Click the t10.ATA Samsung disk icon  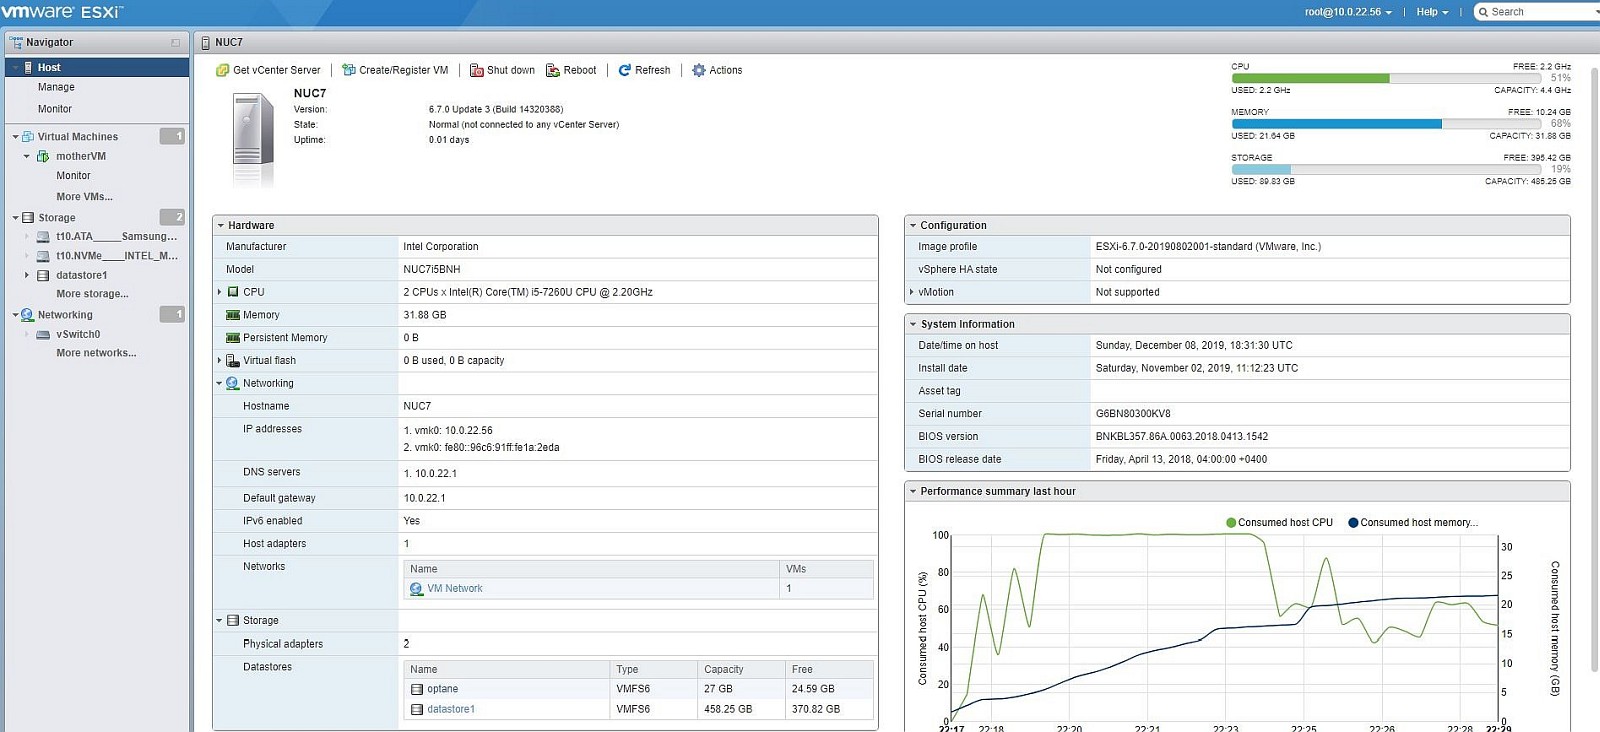(43, 237)
